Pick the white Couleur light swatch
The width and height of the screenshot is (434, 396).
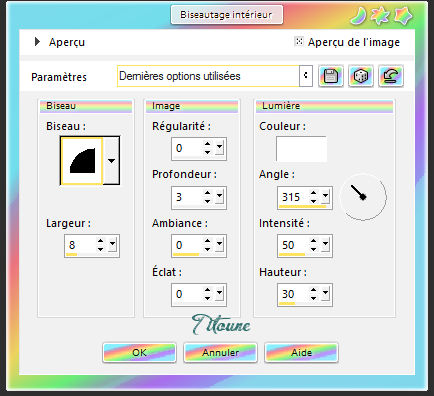(x=301, y=149)
